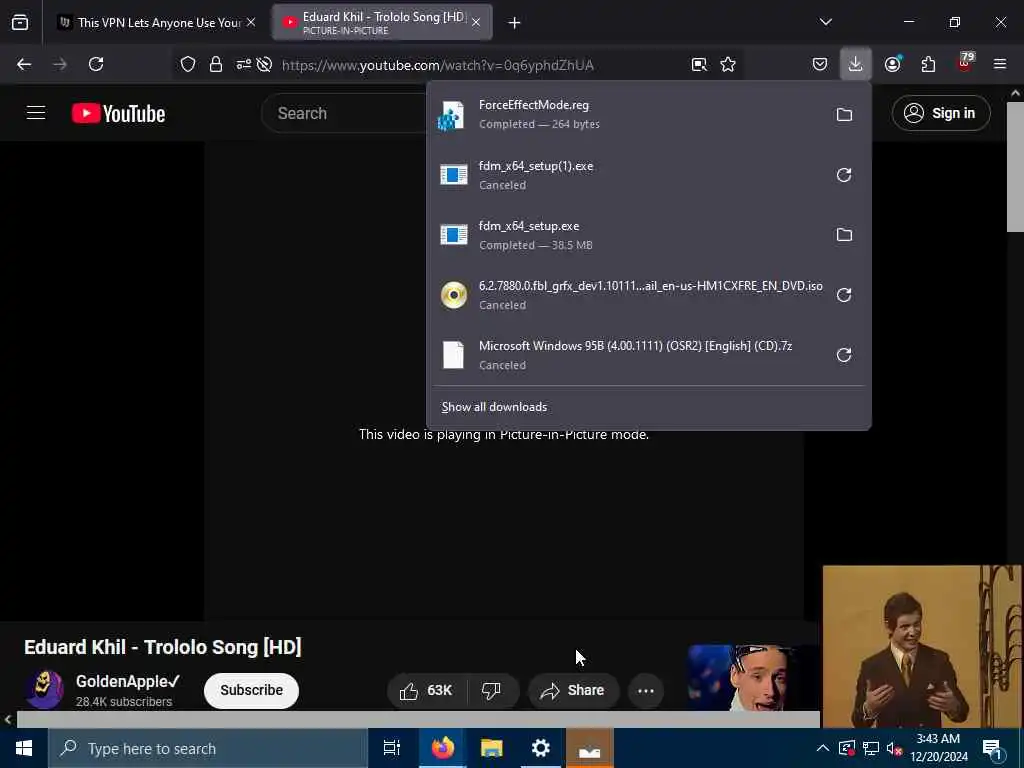Sign in to YouTube

pyautogui.click(x=941, y=113)
